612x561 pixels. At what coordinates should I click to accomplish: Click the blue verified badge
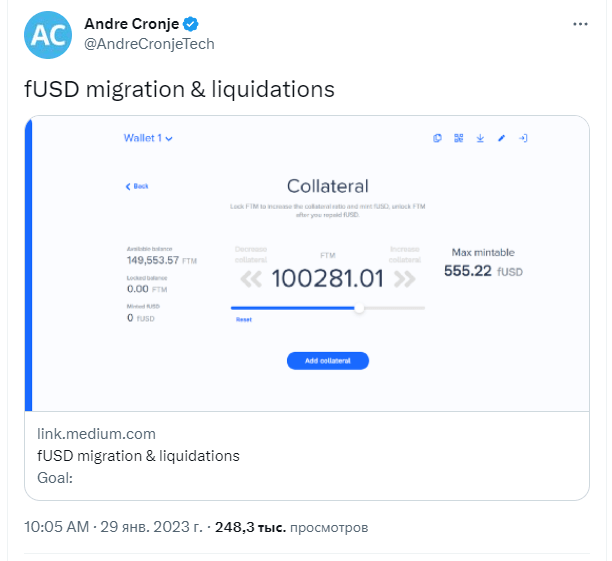coord(191,24)
